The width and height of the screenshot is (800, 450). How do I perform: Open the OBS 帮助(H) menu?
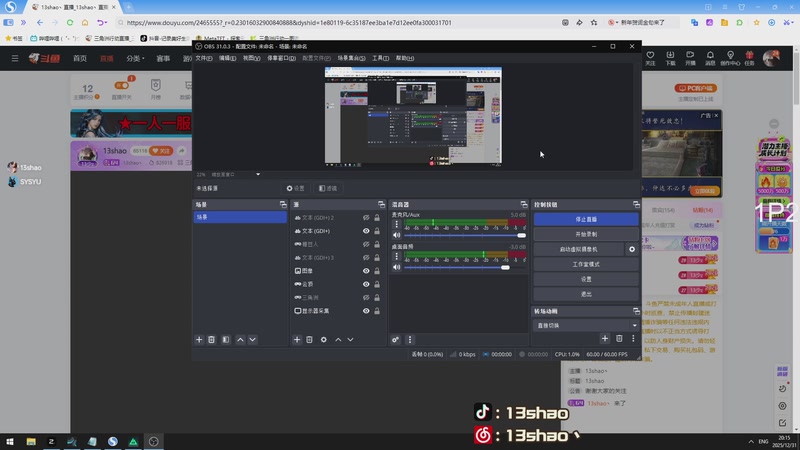(405, 58)
